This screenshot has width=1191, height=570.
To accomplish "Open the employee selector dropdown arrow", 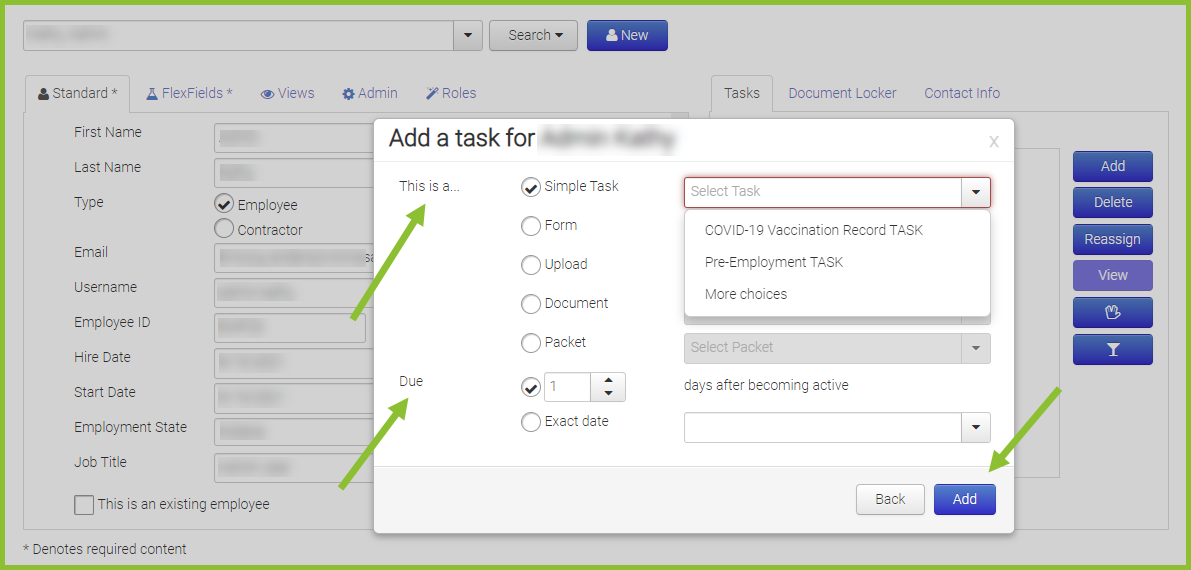I will 467,36.
